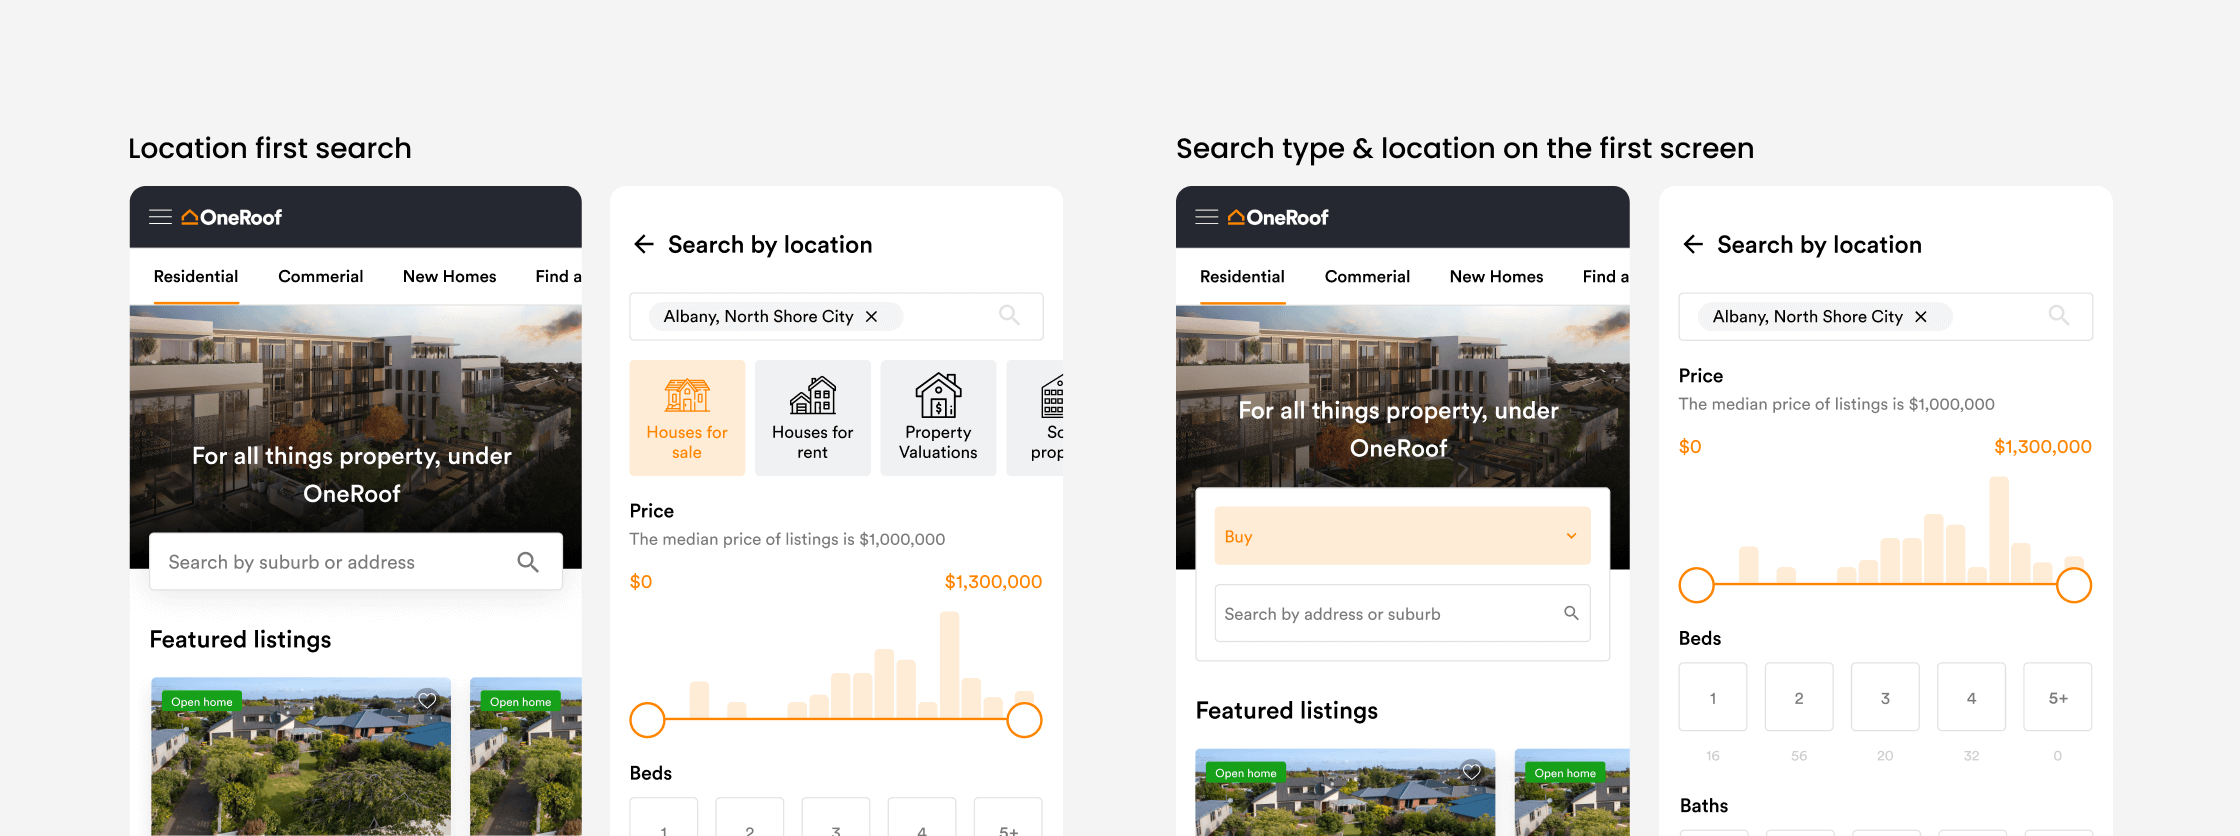This screenshot has width=2240, height=836.
Task: Click median price sentence below the property-type tiles
Action: [x=787, y=539]
